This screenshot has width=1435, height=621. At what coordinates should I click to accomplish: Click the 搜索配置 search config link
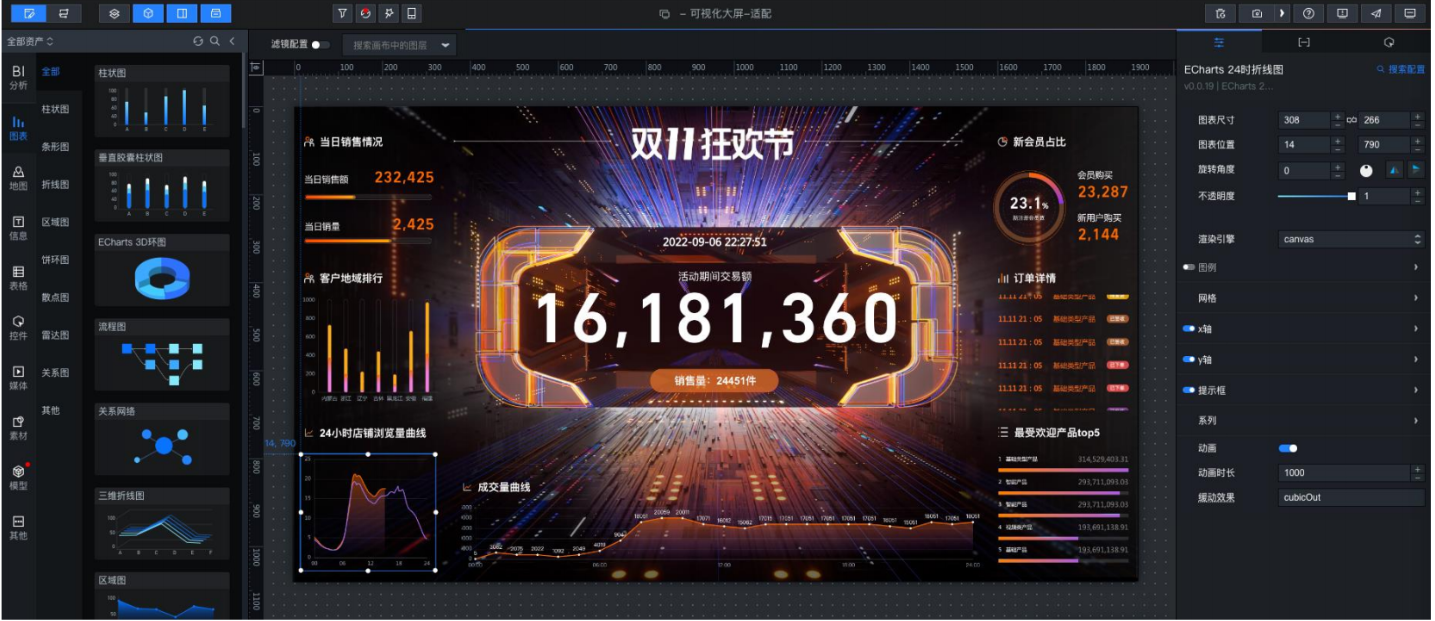(1400, 70)
